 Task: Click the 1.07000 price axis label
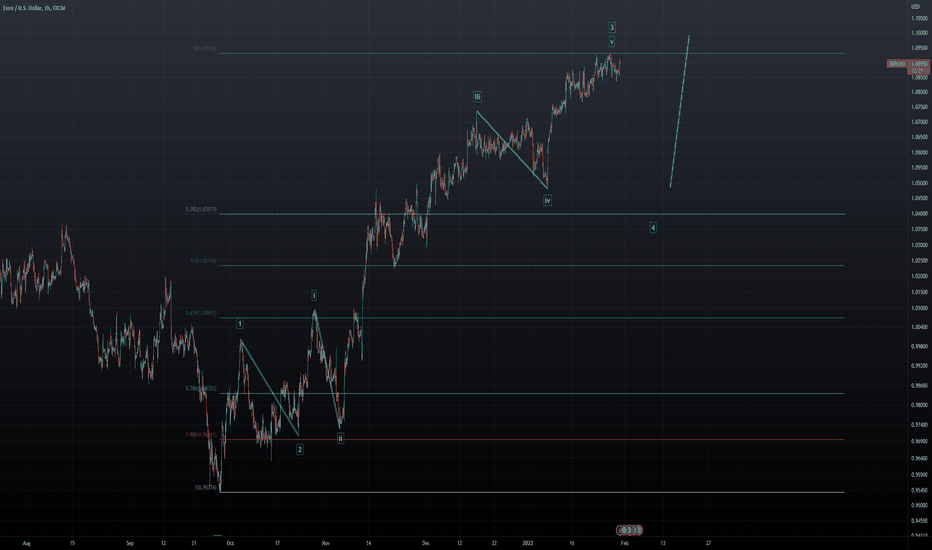(920, 122)
